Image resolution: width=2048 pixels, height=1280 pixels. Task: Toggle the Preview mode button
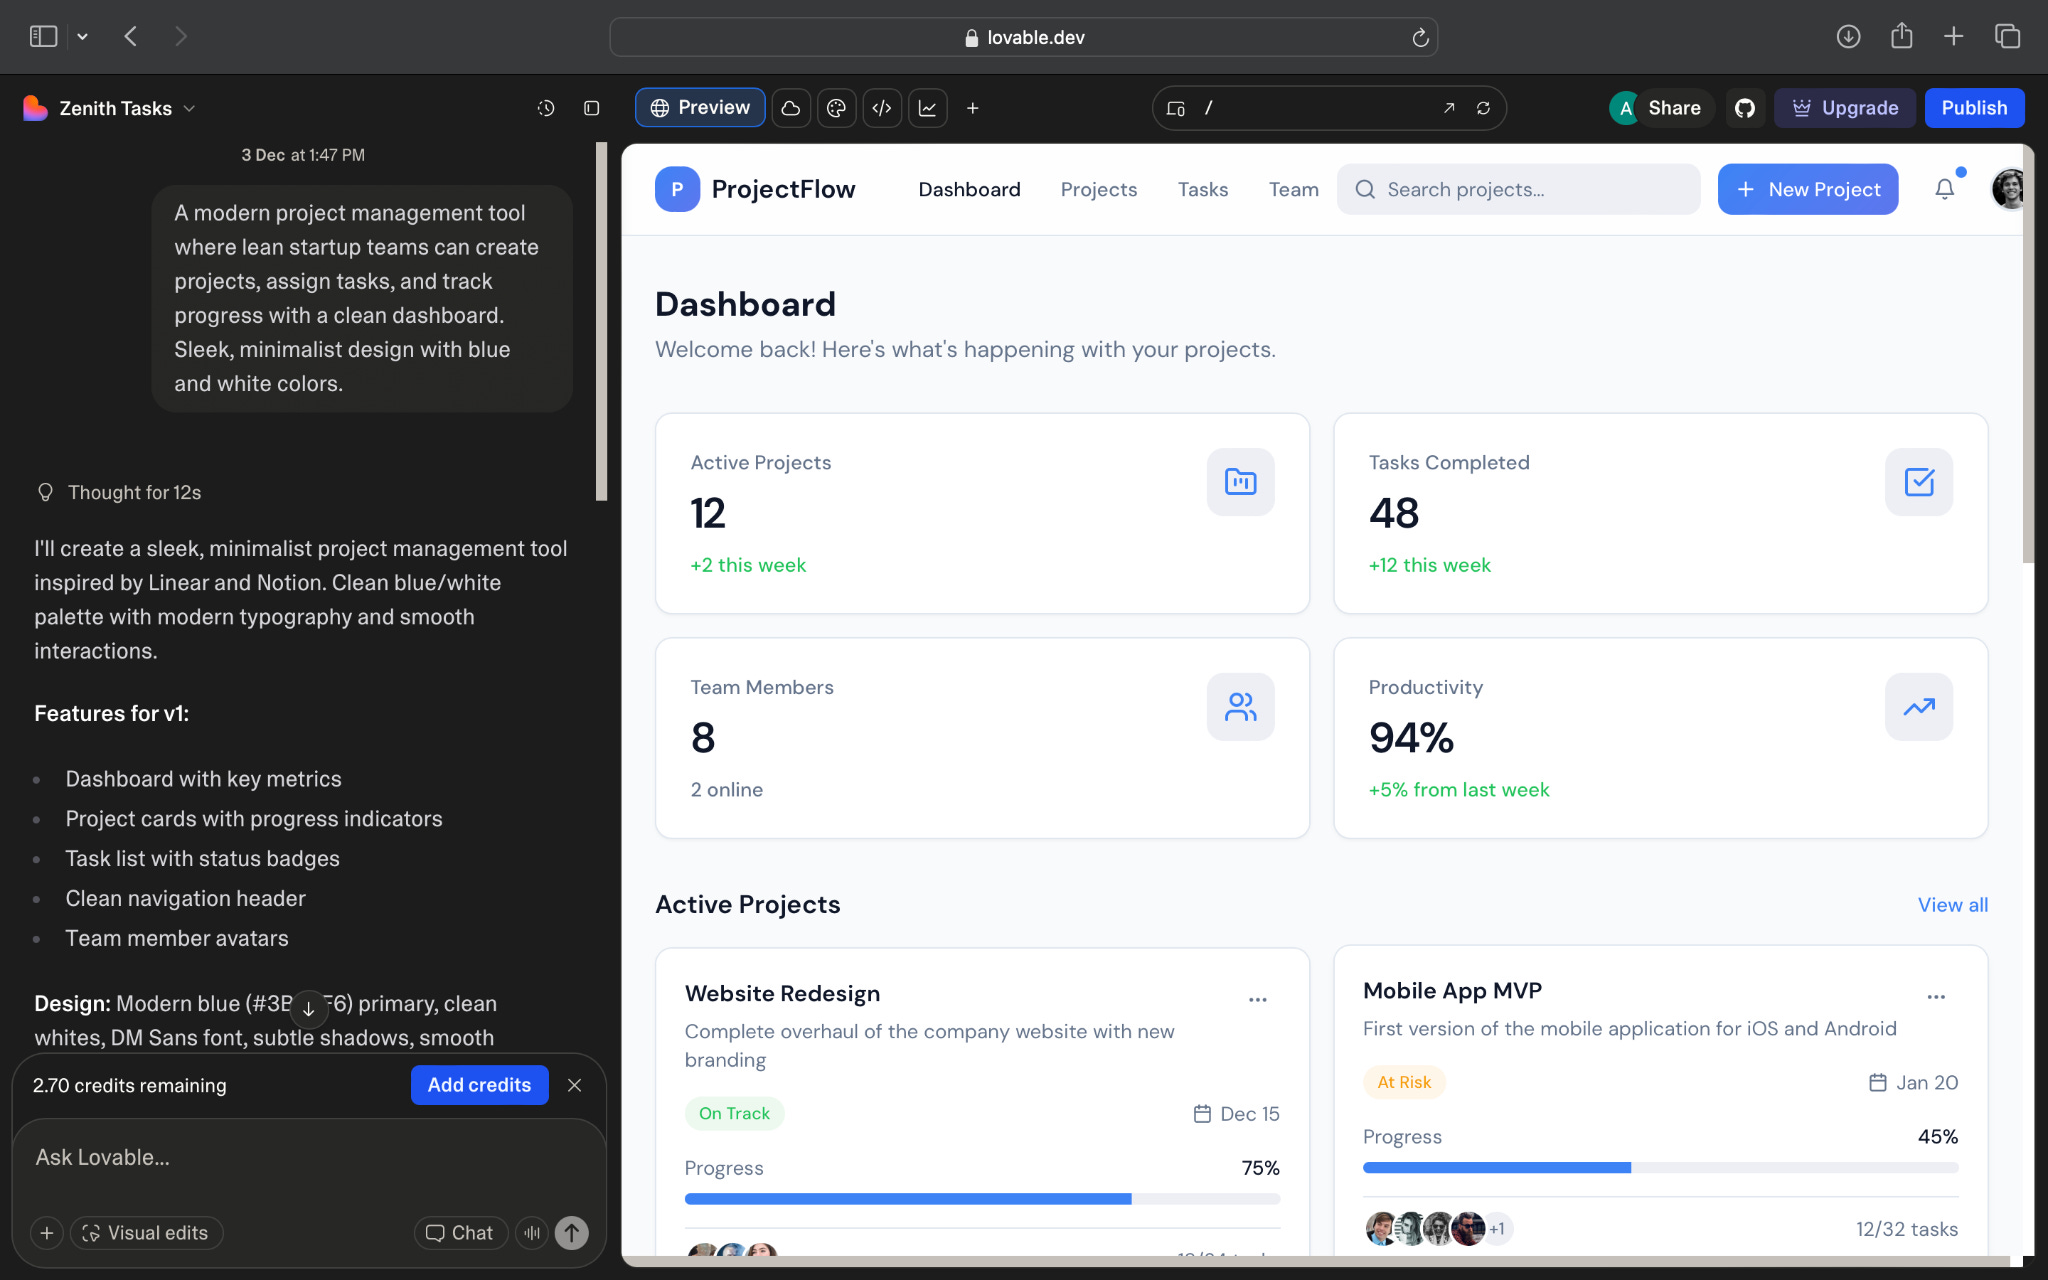click(x=700, y=108)
